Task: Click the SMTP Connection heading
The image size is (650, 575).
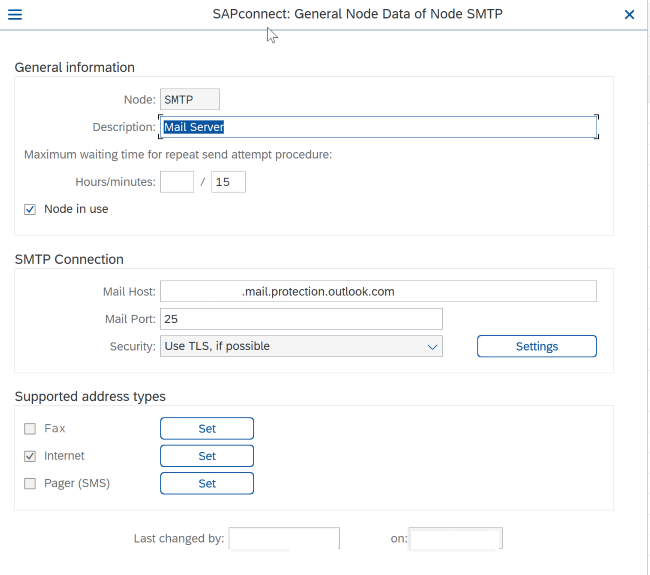Action: point(69,259)
